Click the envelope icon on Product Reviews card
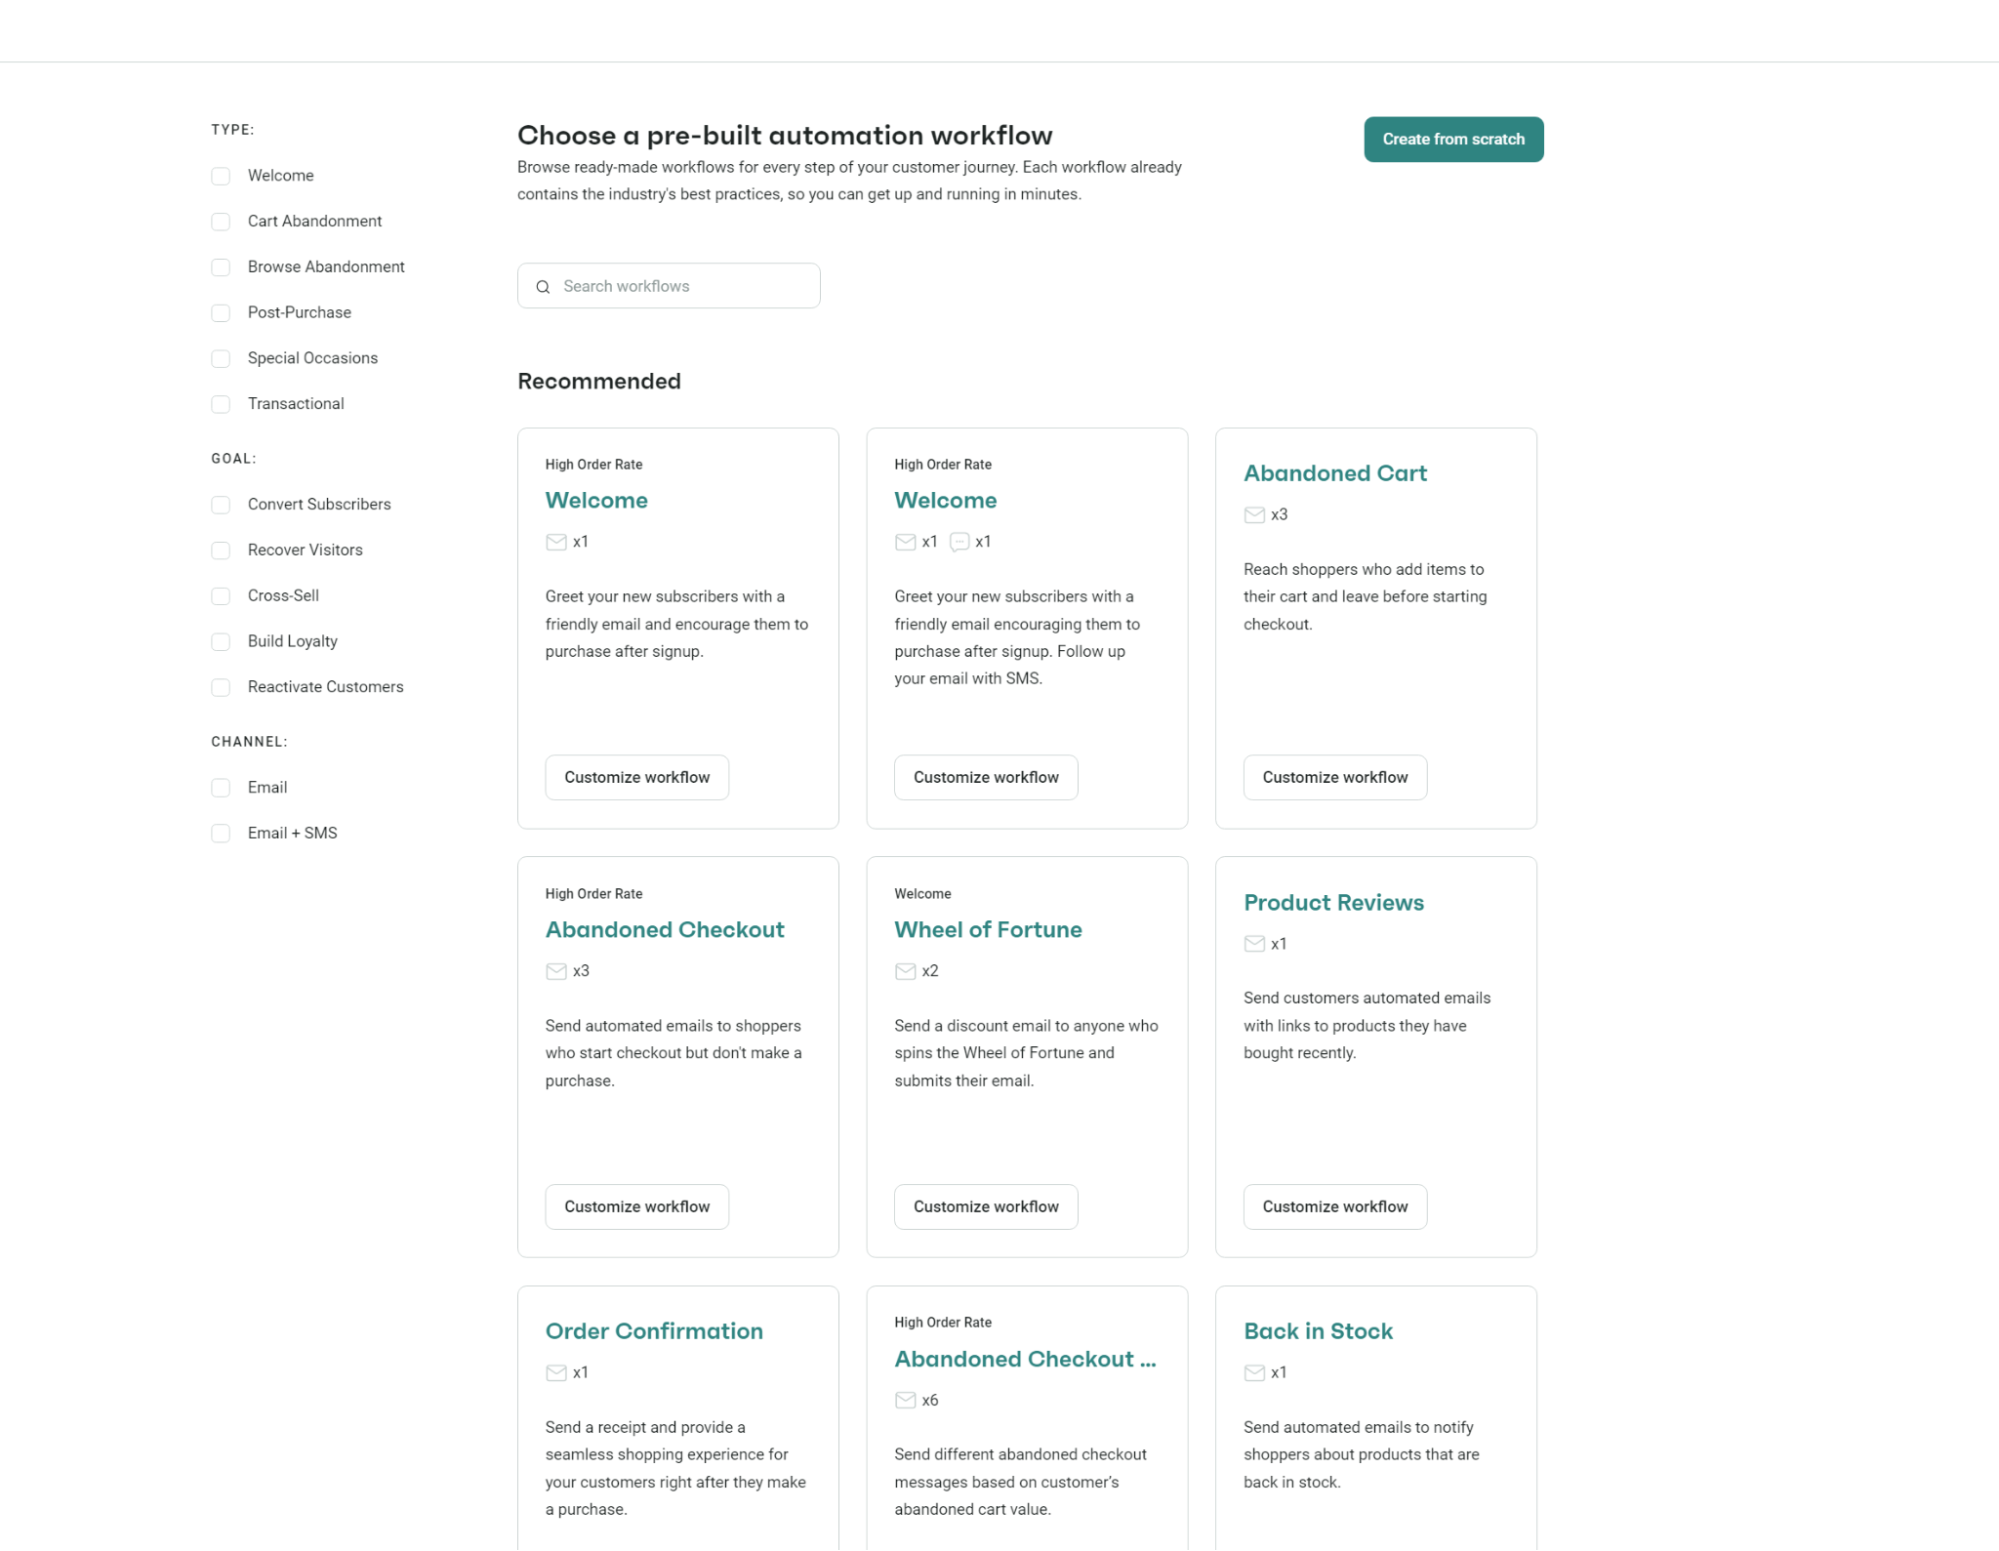Viewport: 1999px width, 1551px height. 1254,942
